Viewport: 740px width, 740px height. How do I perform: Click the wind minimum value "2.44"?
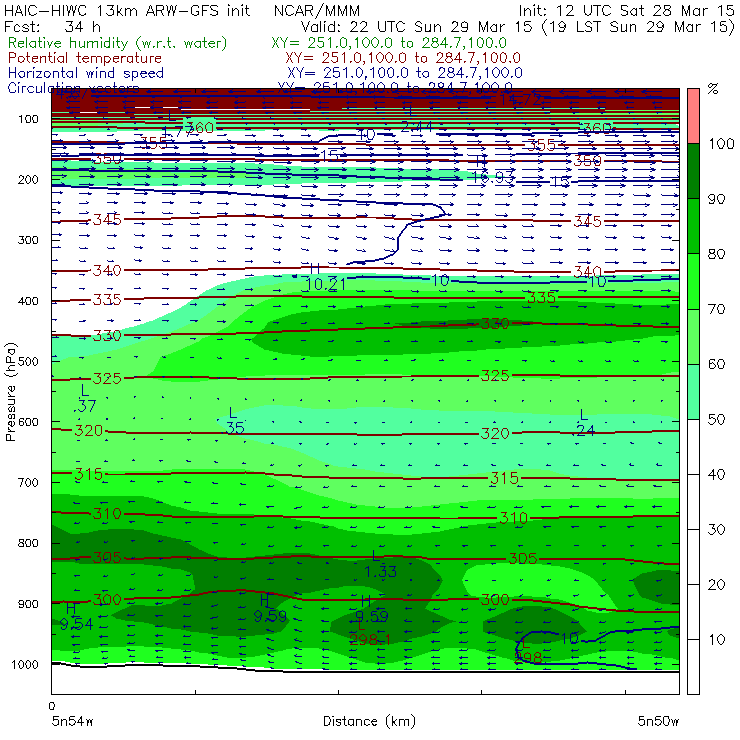tap(417, 126)
